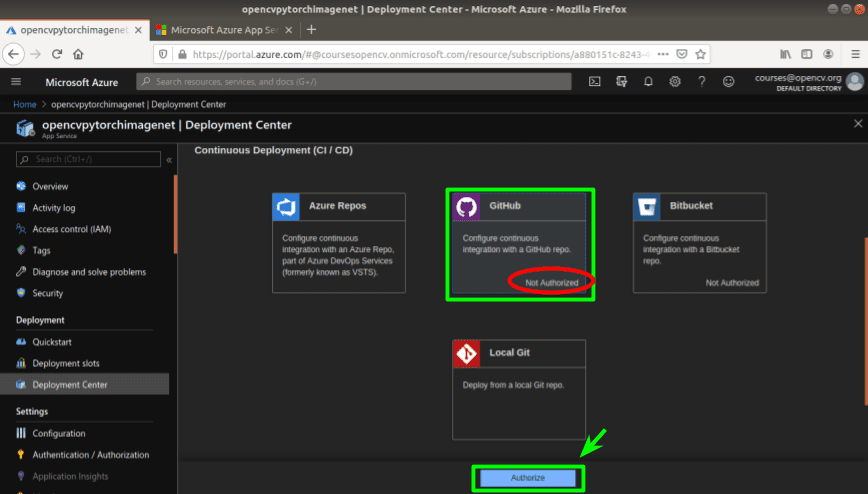Click the Security shield icon
The width and height of the screenshot is (868, 494).
click(x=21, y=292)
